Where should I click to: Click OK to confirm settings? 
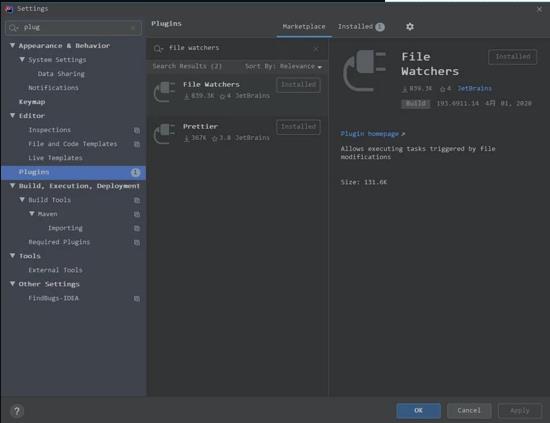click(418, 411)
